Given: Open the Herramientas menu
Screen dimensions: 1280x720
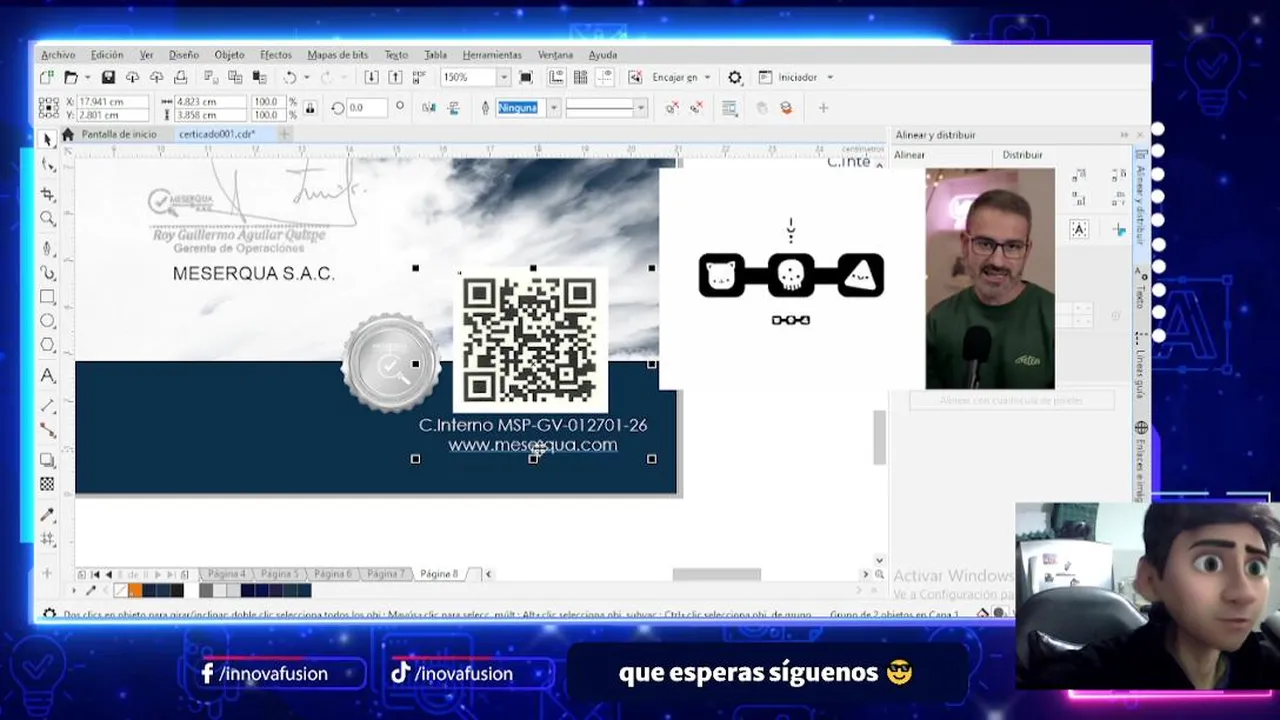Looking at the screenshot, I should 492,55.
